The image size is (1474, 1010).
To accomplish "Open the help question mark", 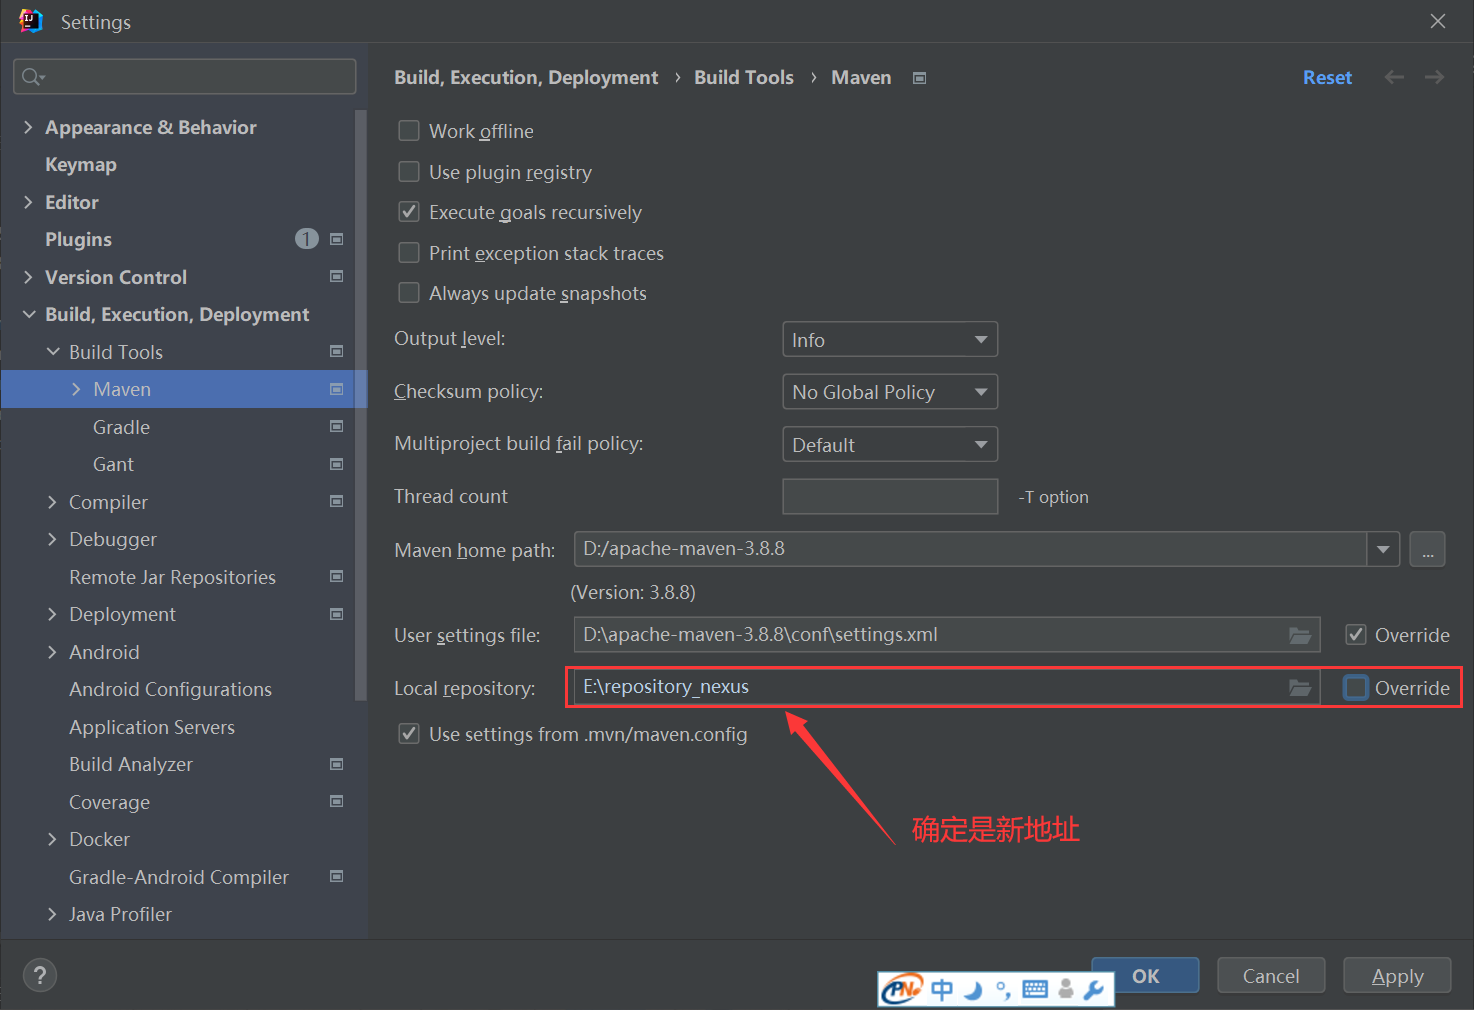I will pyautogui.click(x=40, y=975).
